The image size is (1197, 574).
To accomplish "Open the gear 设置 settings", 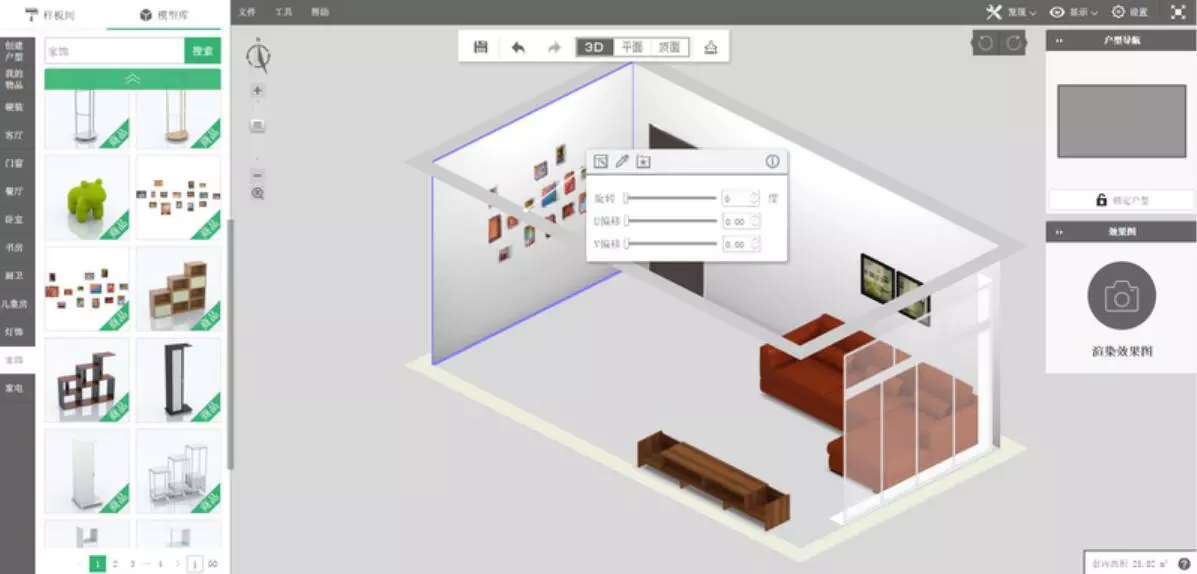I will (1129, 12).
